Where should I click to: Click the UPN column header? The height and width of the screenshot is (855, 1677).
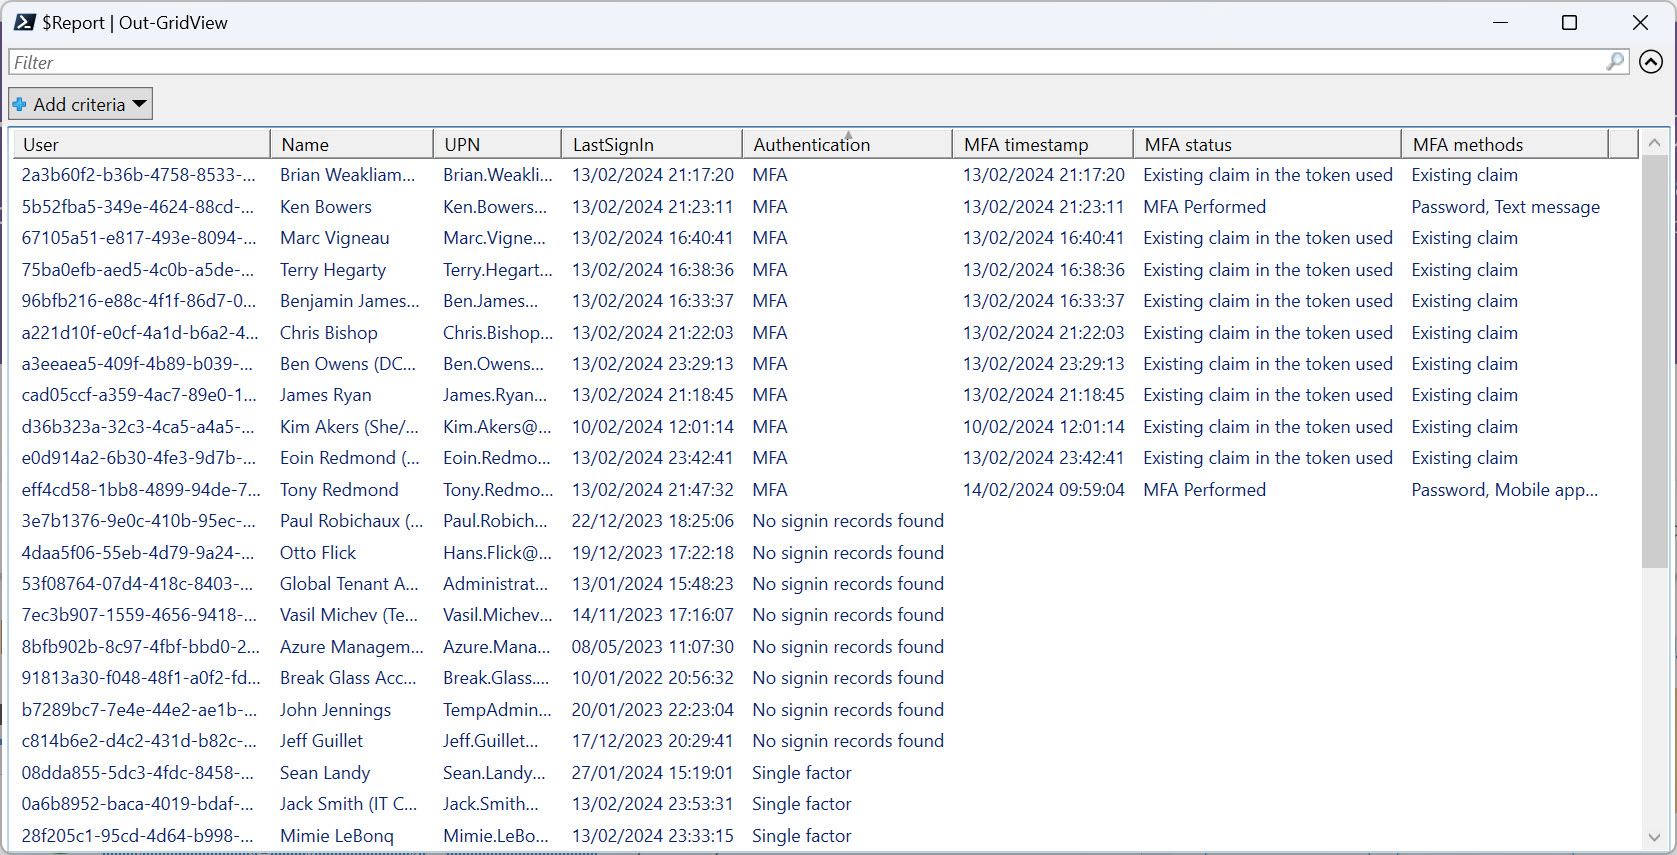pyautogui.click(x=496, y=145)
